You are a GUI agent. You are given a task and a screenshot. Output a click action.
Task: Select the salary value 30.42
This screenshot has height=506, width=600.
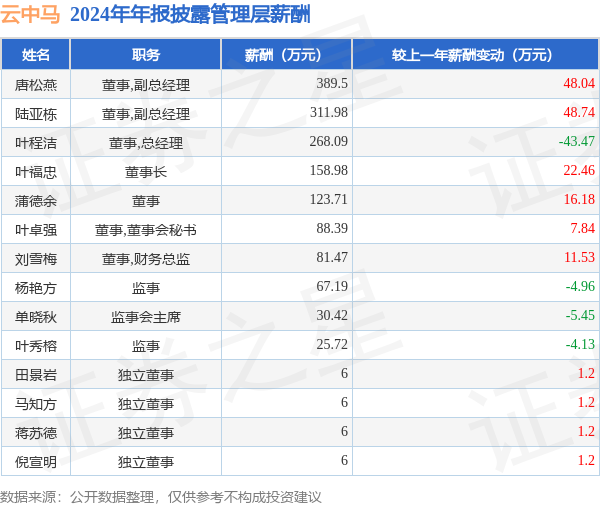coord(332,315)
